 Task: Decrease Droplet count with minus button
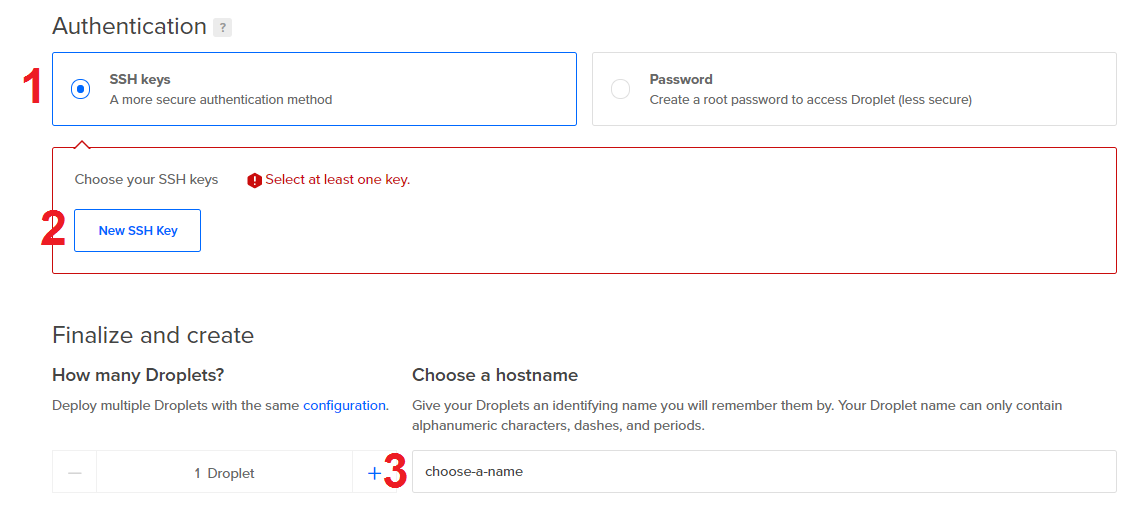coord(75,473)
